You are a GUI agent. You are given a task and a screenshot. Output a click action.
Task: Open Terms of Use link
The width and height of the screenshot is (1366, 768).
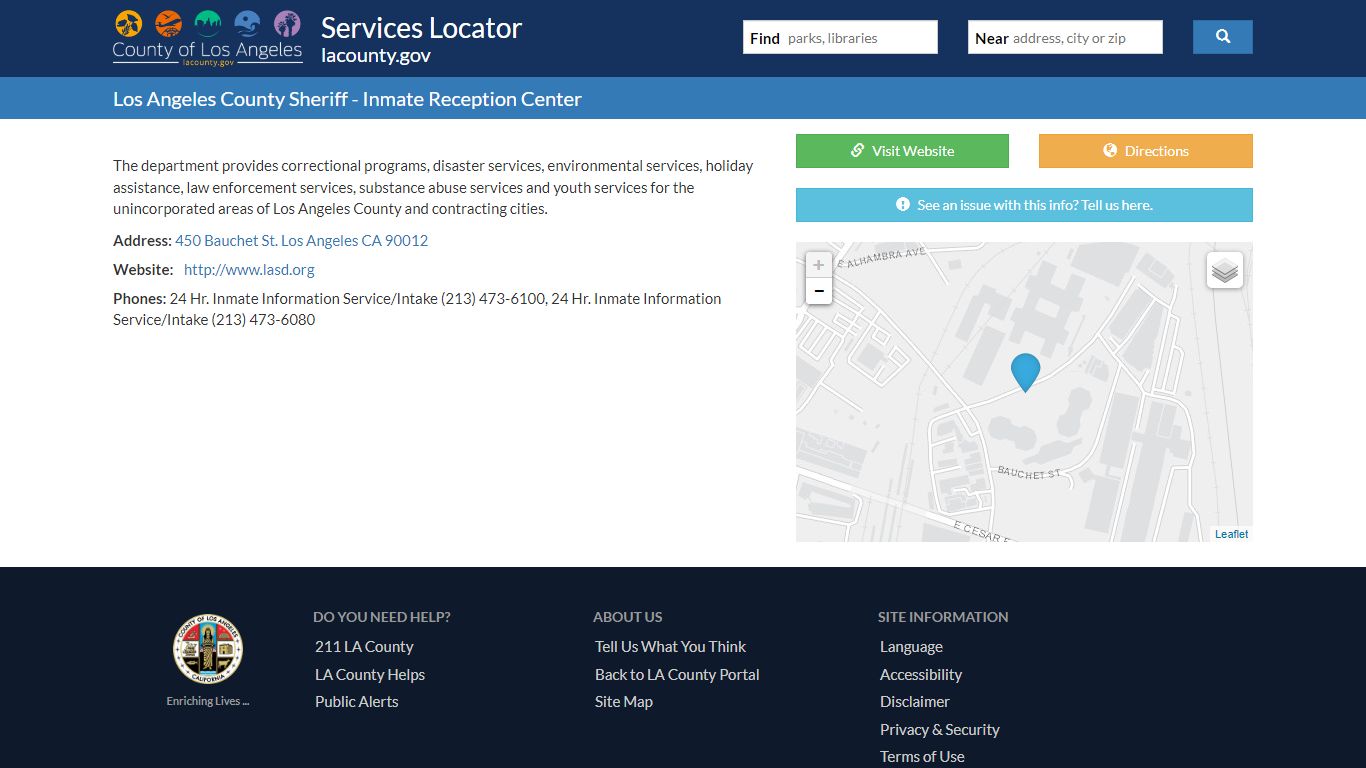point(922,757)
